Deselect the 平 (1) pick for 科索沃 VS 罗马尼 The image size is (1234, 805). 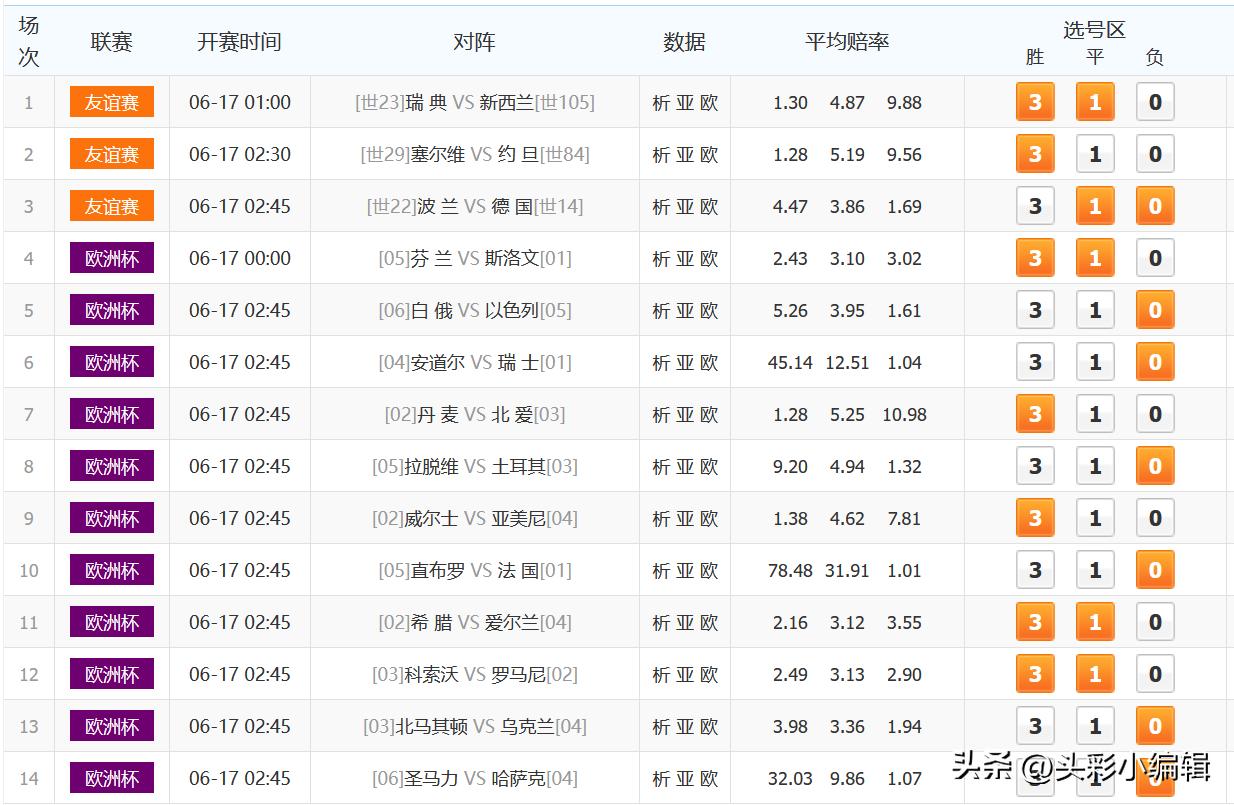click(1095, 674)
